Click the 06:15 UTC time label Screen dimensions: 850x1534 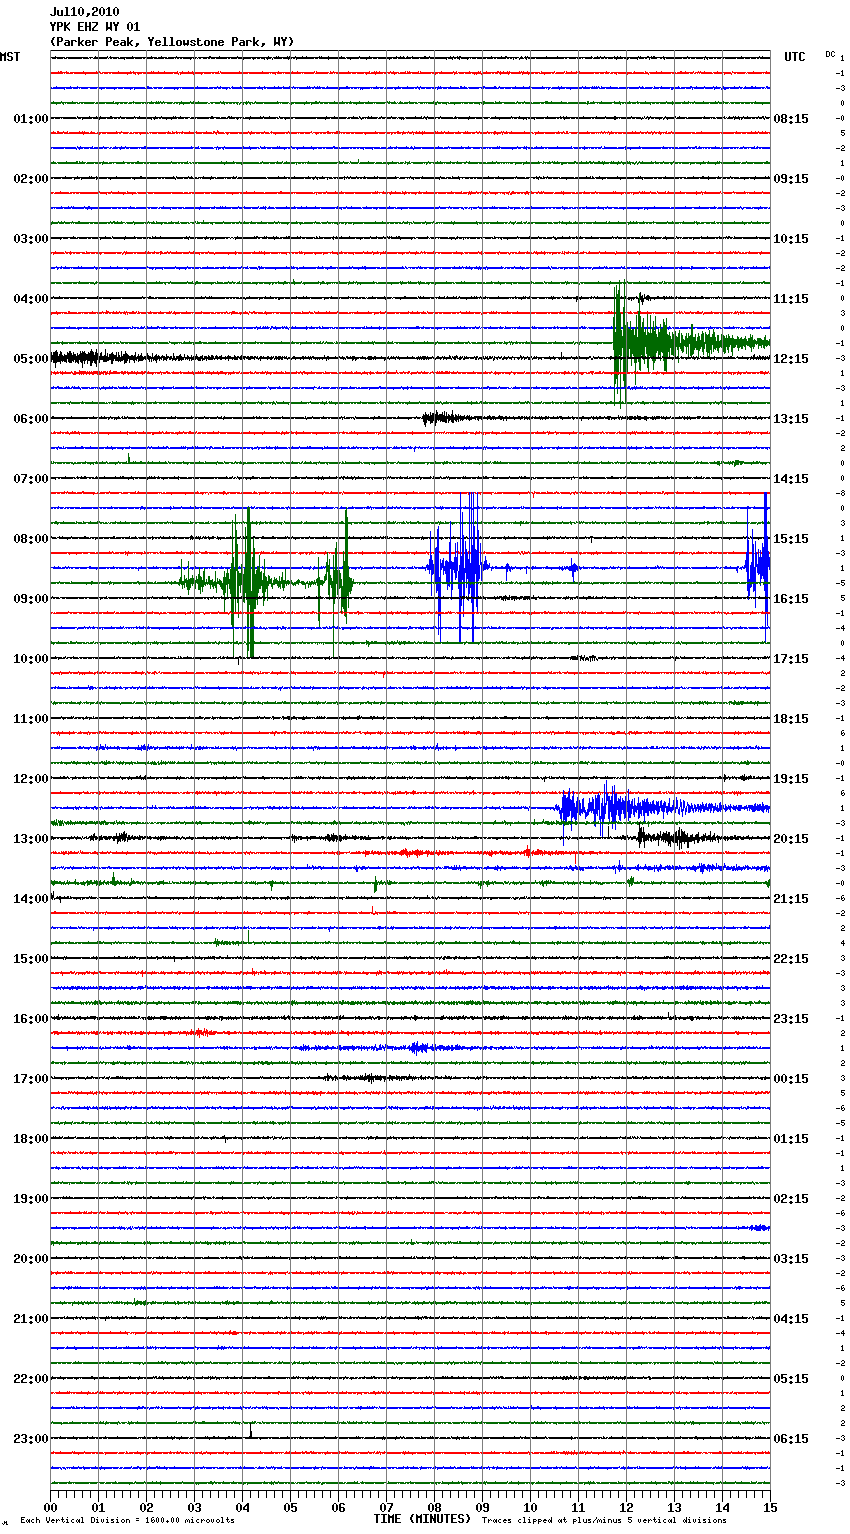click(791, 1439)
